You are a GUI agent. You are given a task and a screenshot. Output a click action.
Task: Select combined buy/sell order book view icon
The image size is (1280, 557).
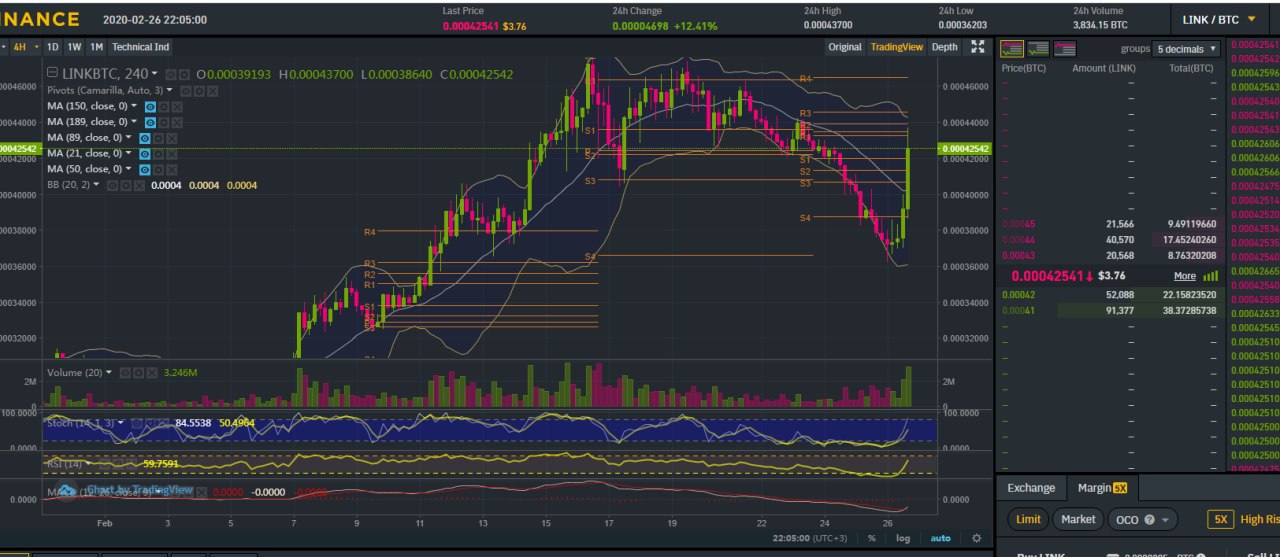coord(1012,49)
